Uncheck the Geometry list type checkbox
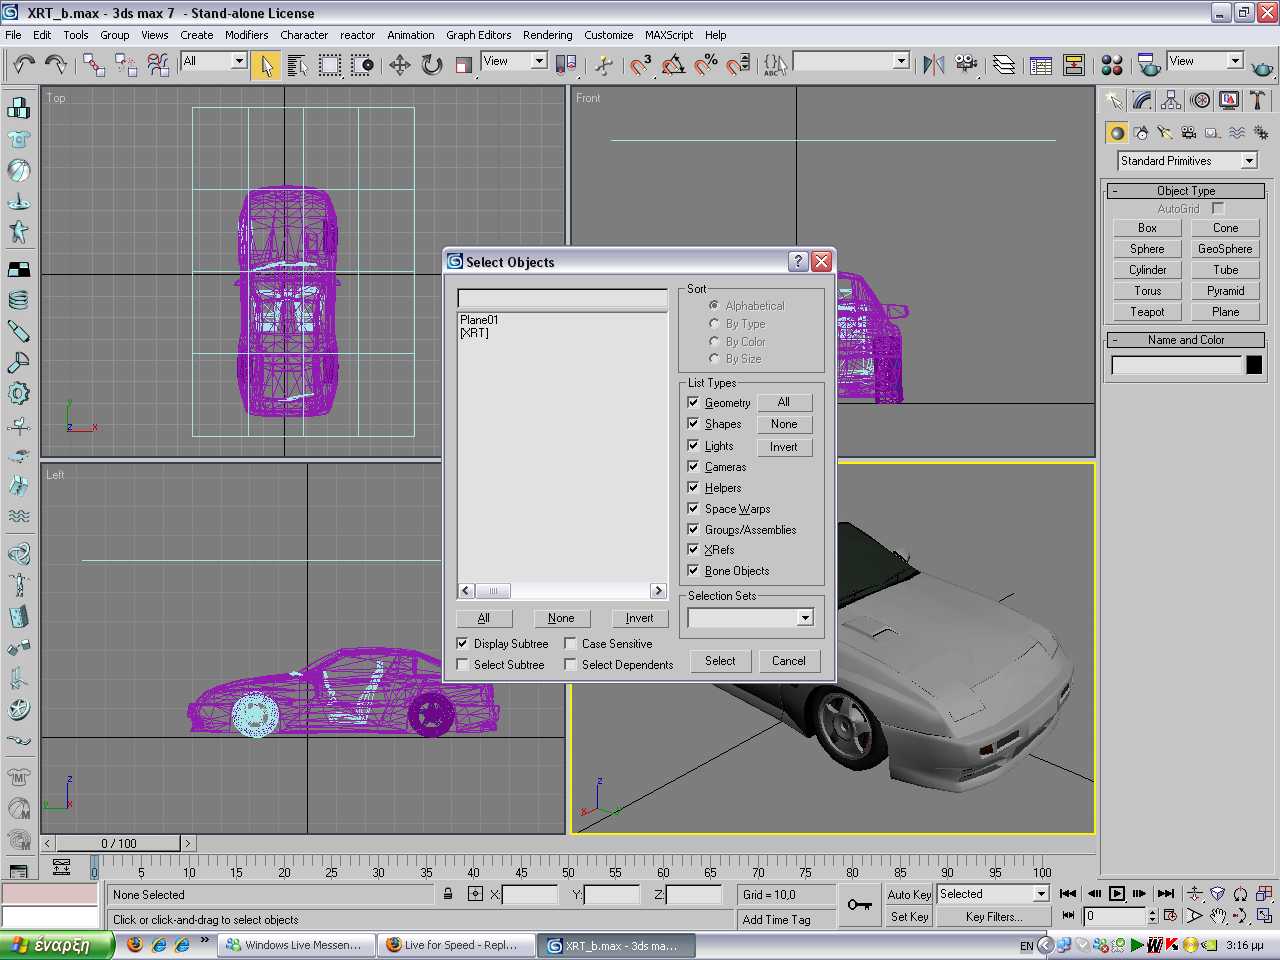The height and width of the screenshot is (960, 1280). coord(693,402)
